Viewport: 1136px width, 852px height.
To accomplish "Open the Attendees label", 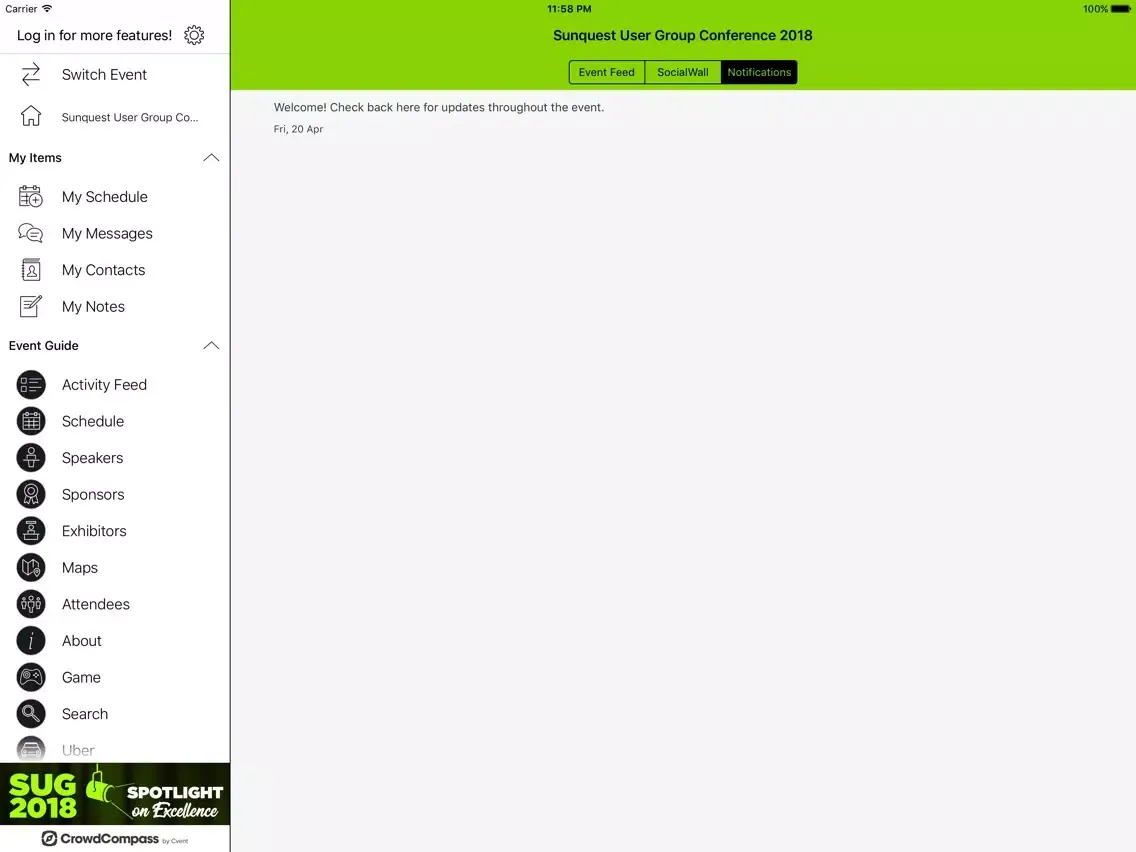I will pos(96,604).
